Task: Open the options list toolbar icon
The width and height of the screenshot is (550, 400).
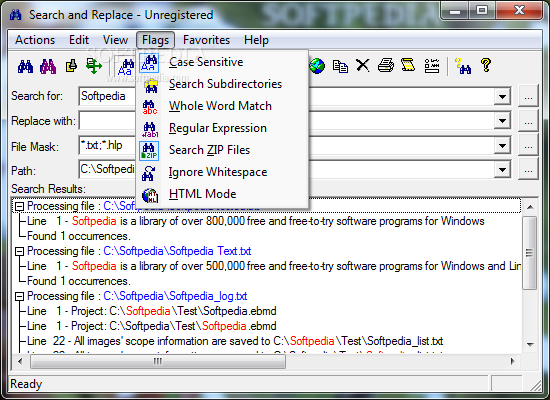Action: click(432, 66)
